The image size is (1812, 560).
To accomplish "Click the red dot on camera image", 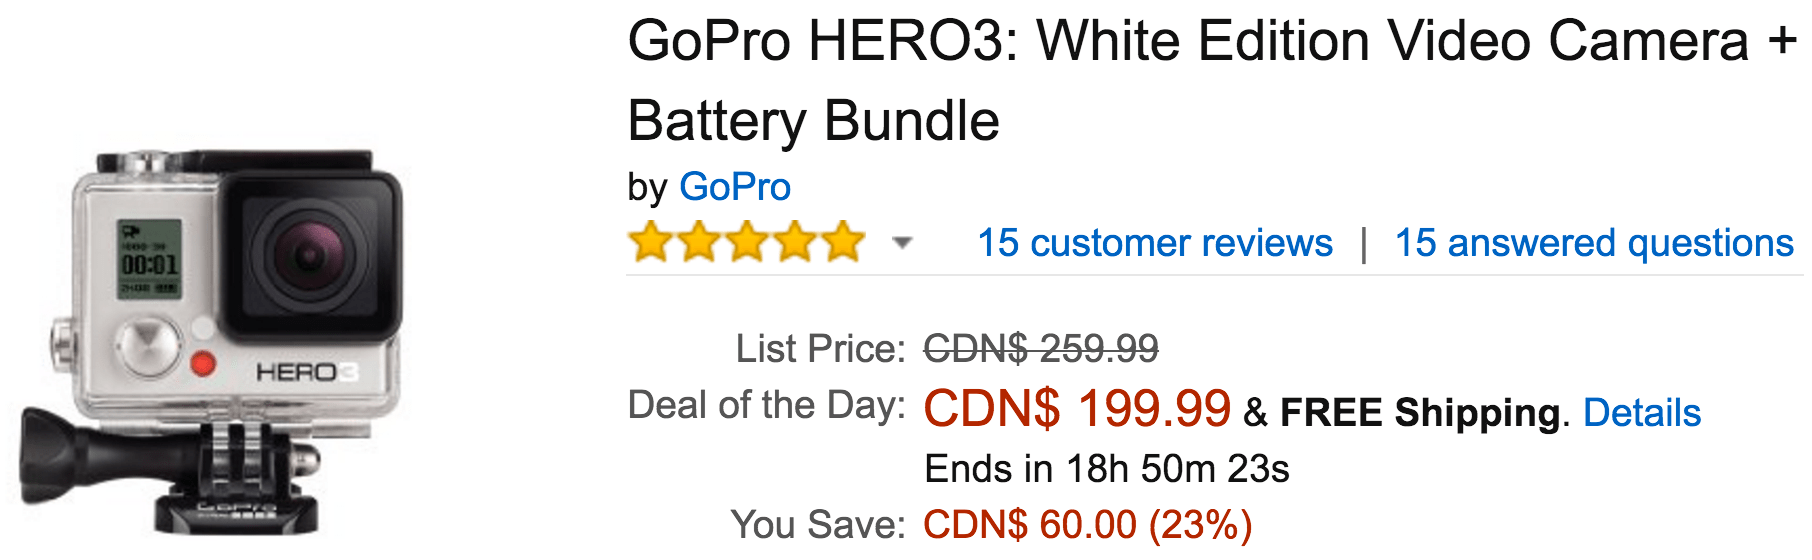I will (203, 363).
